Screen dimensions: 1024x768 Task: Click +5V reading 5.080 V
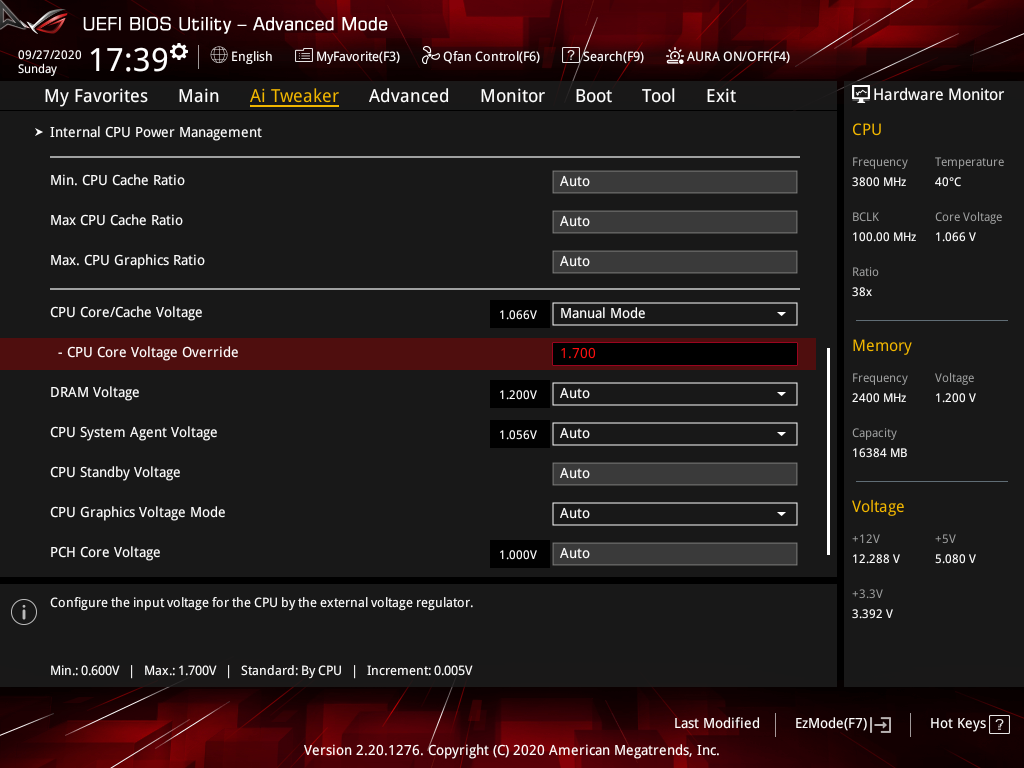tap(955, 559)
